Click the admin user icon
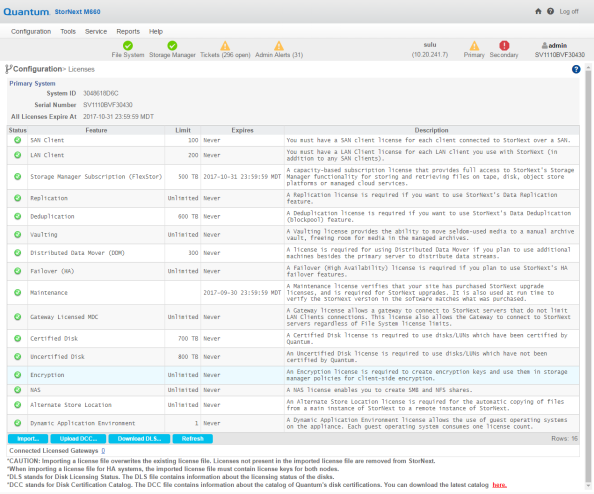The height and width of the screenshot is (494, 594). pos(545,45)
